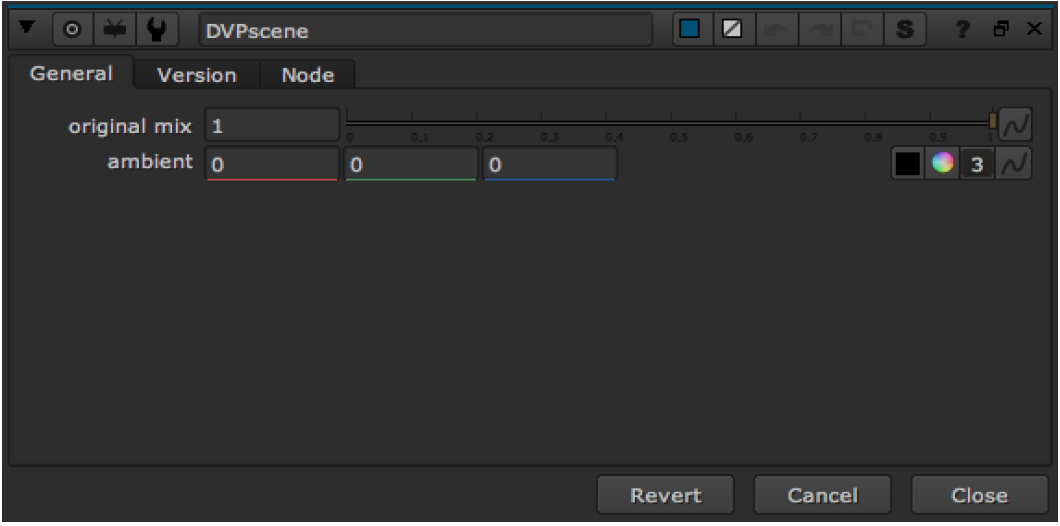Open the blue node color swatch

point(689,31)
